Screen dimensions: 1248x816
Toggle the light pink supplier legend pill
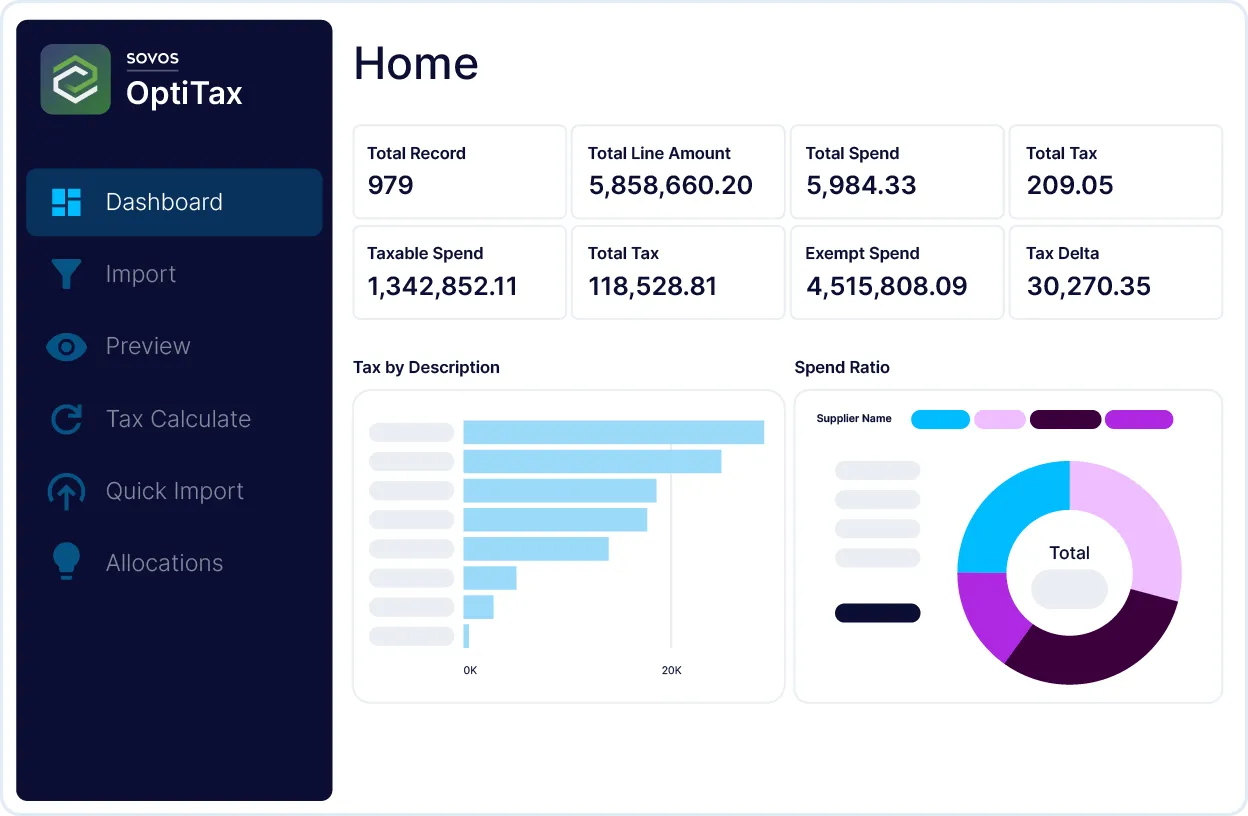999,419
